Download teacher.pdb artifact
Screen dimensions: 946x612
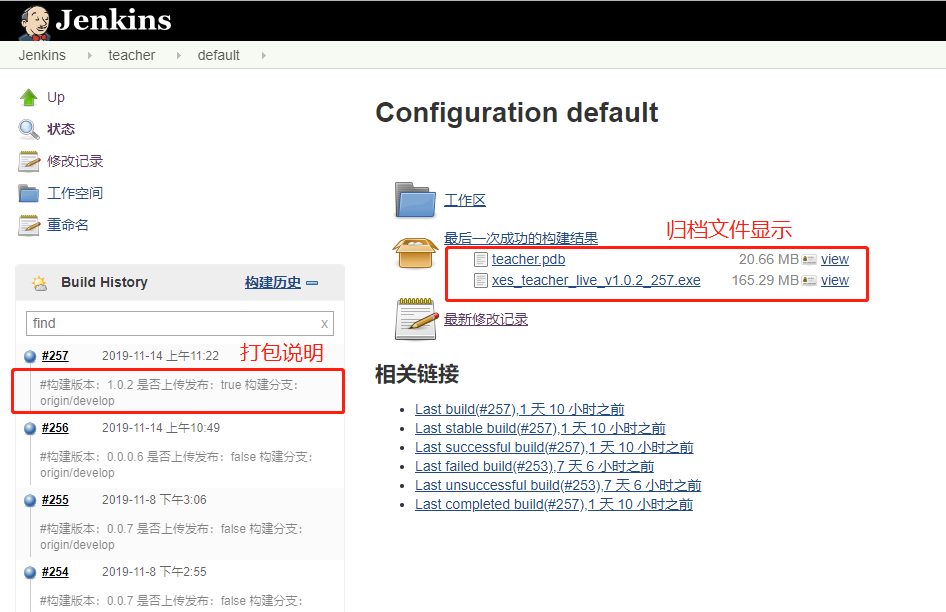pyautogui.click(x=529, y=260)
